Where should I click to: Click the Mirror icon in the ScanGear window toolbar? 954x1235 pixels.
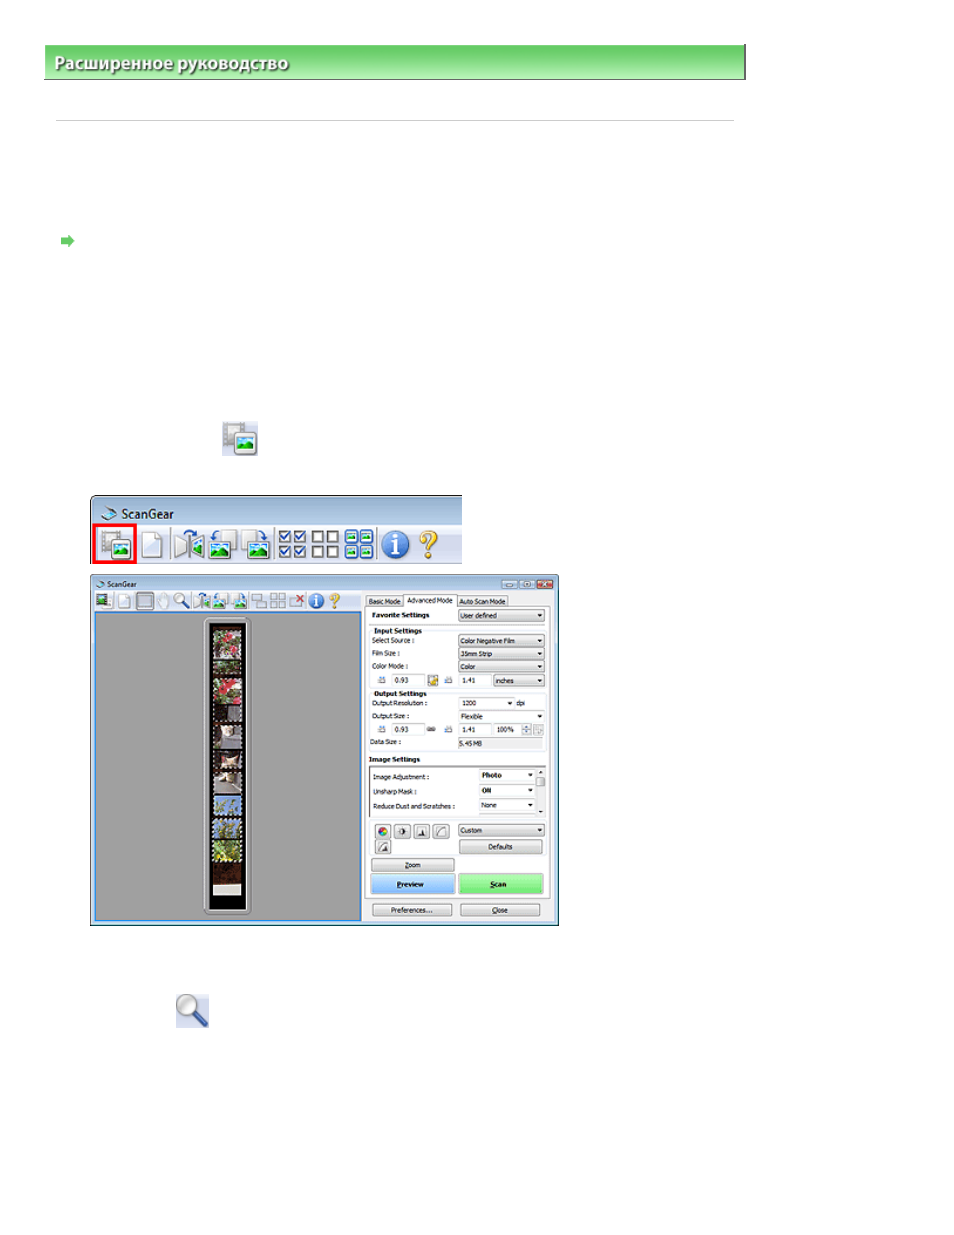pos(201,600)
